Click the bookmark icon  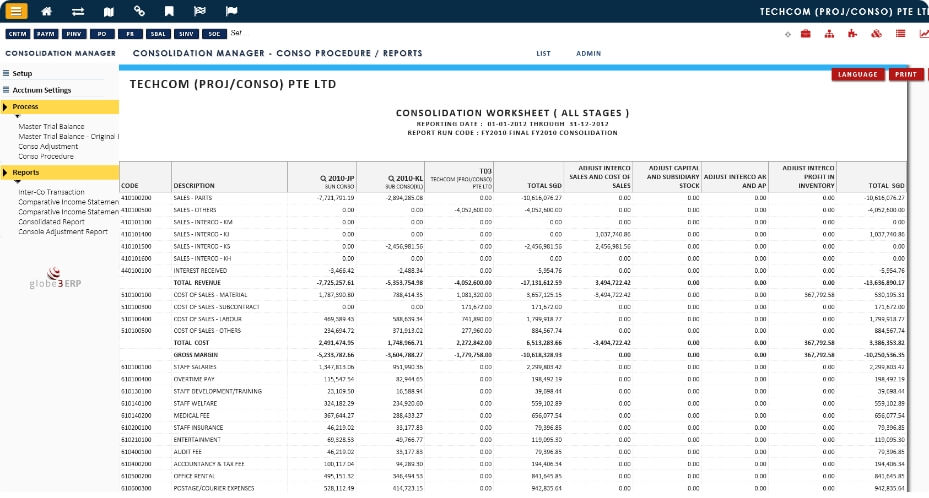(x=169, y=11)
